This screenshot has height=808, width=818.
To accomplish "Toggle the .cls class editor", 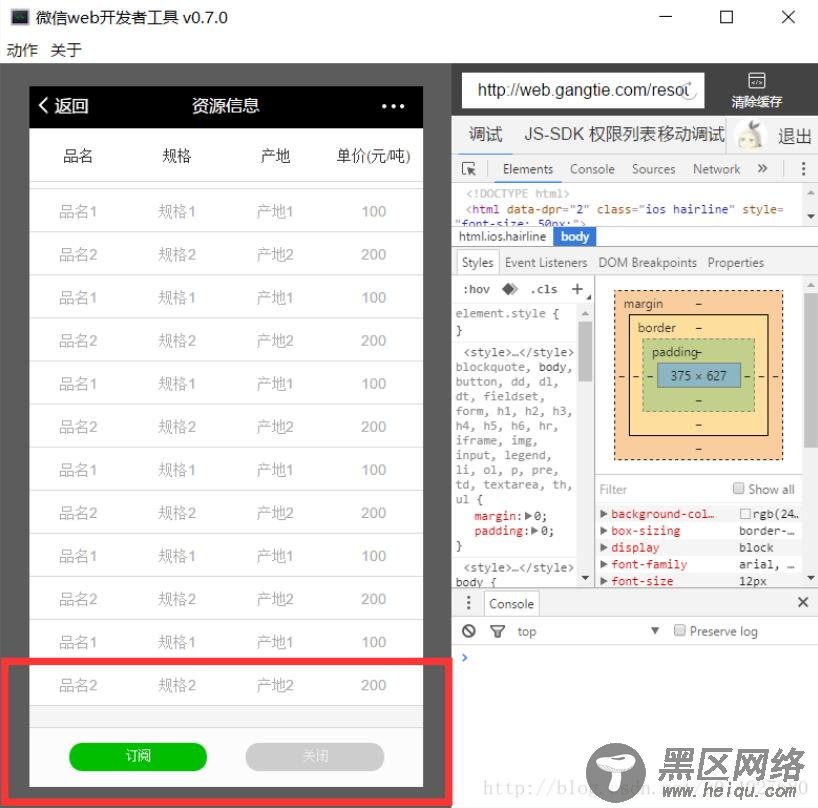I will [544, 290].
